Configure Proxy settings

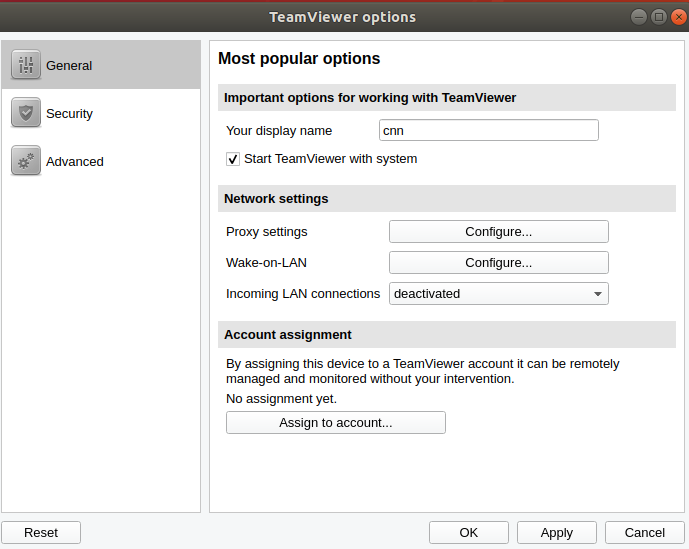point(499,232)
